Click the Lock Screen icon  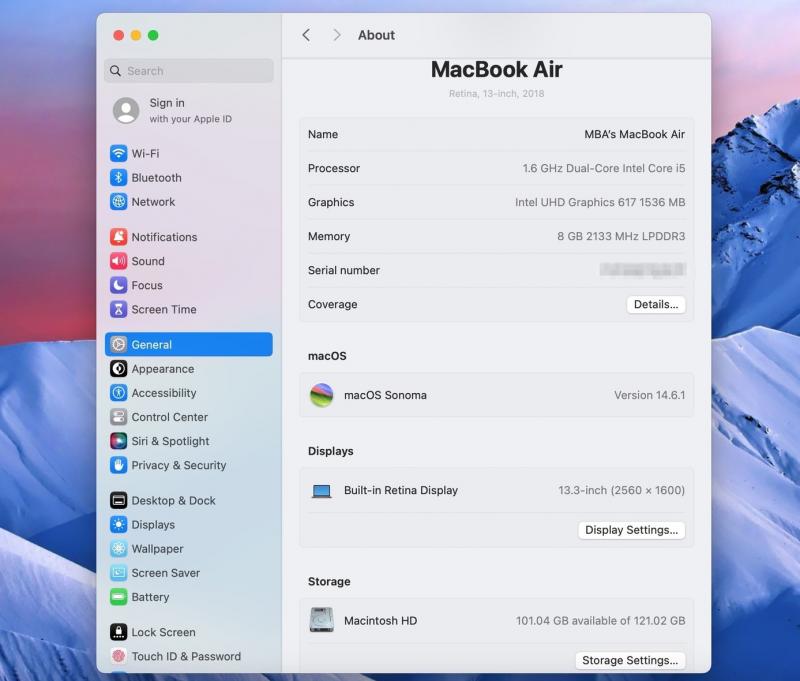pyautogui.click(x=118, y=632)
